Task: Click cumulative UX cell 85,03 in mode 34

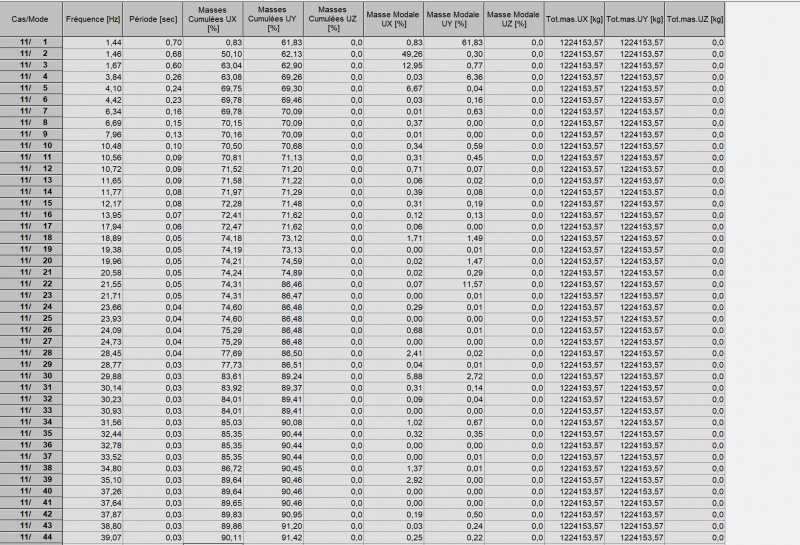Action: (x=213, y=423)
